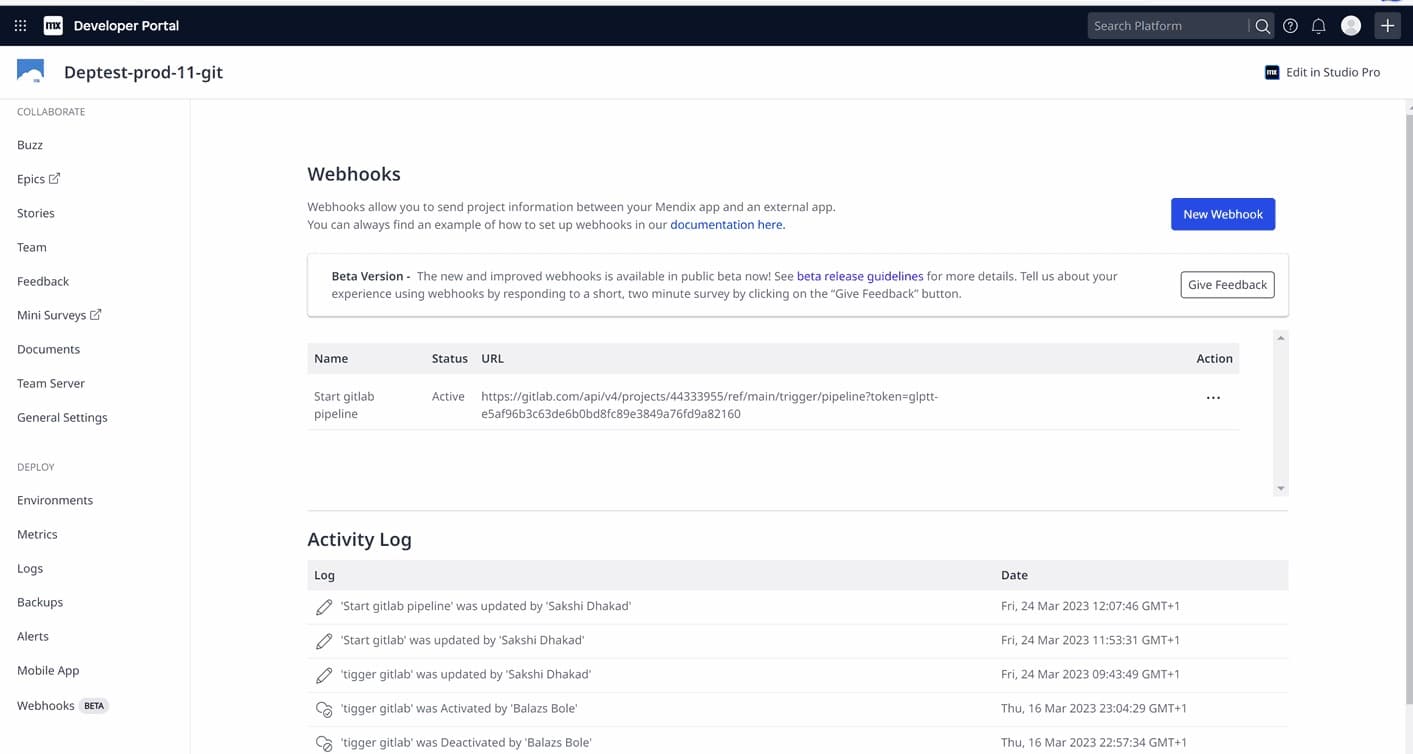
Task: Open the documentation here link
Action: [726, 224]
